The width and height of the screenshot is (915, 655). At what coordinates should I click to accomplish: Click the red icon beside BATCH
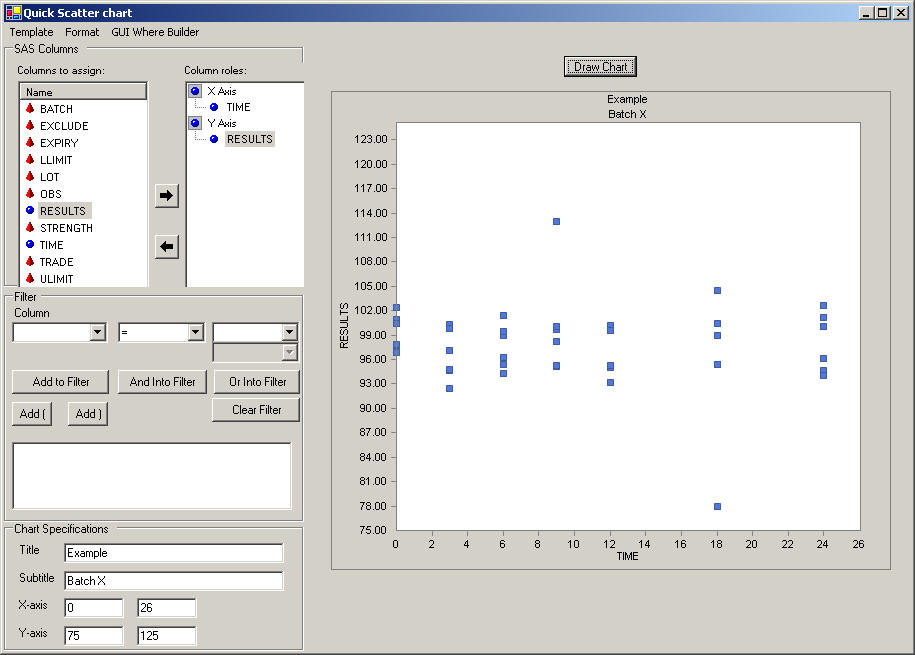(30, 109)
